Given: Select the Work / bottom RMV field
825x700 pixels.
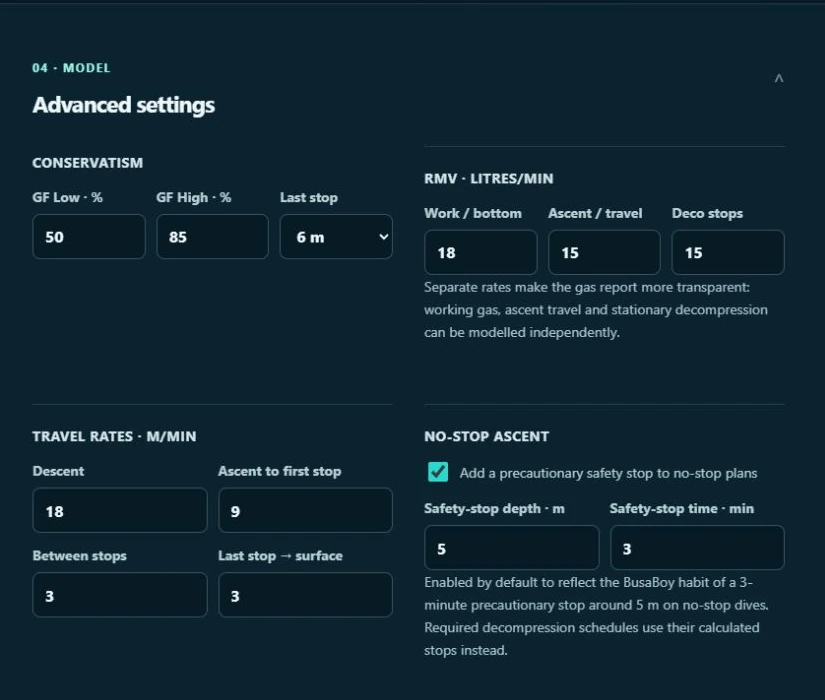Looking at the screenshot, I should click(481, 253).
